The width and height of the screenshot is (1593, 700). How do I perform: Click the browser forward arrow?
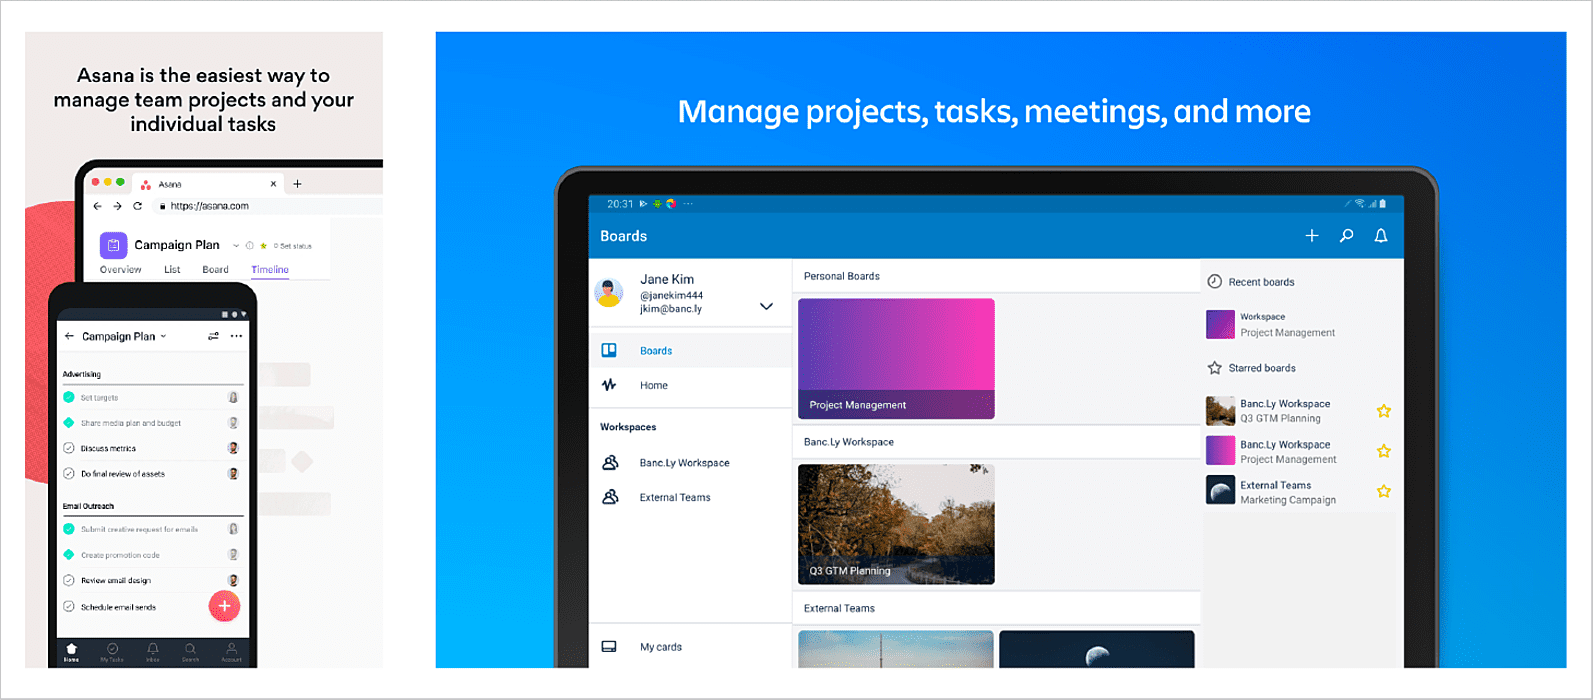coord(117,206)
